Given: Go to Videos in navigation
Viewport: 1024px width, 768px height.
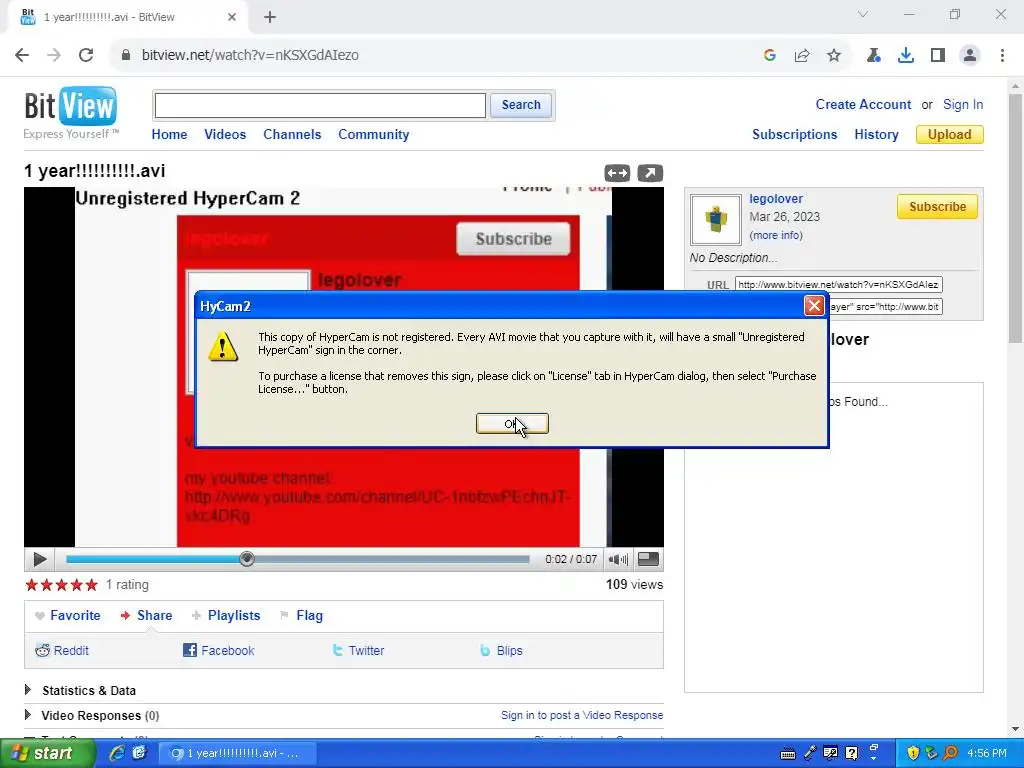Looking at the screenshot, I should tap(225, 134).
